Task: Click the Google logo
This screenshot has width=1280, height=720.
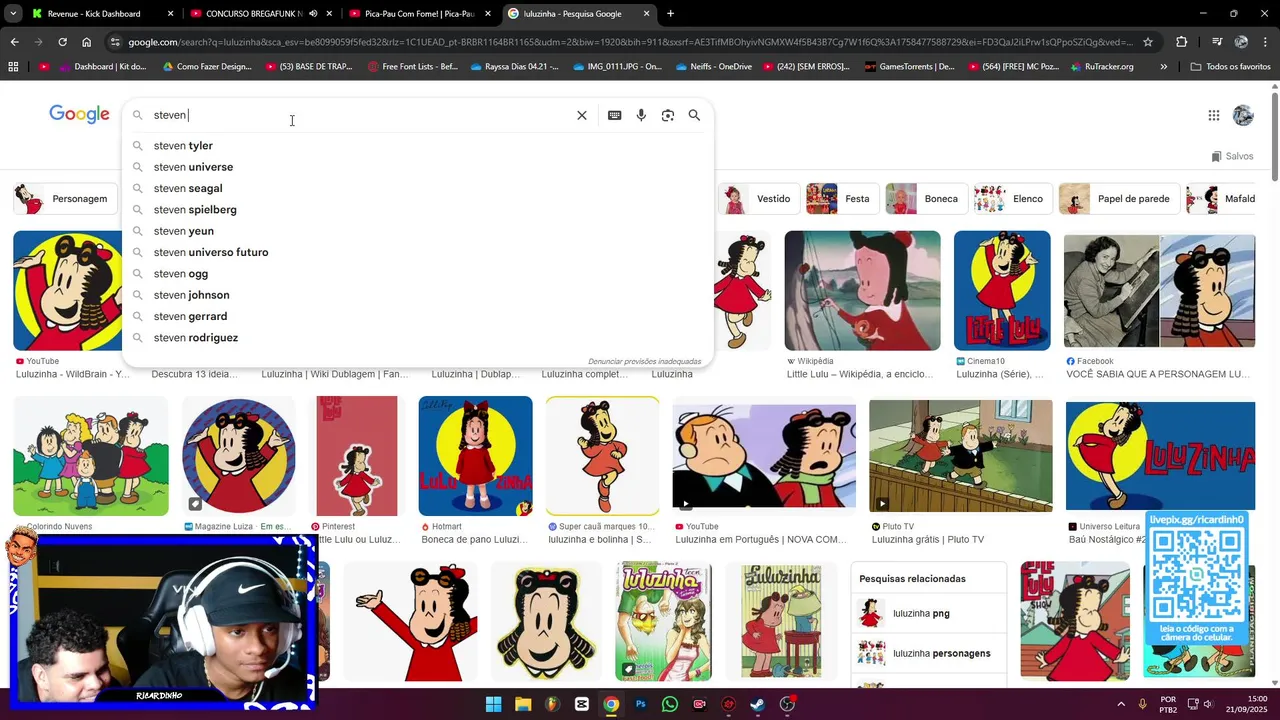Action: click(79, 114)
